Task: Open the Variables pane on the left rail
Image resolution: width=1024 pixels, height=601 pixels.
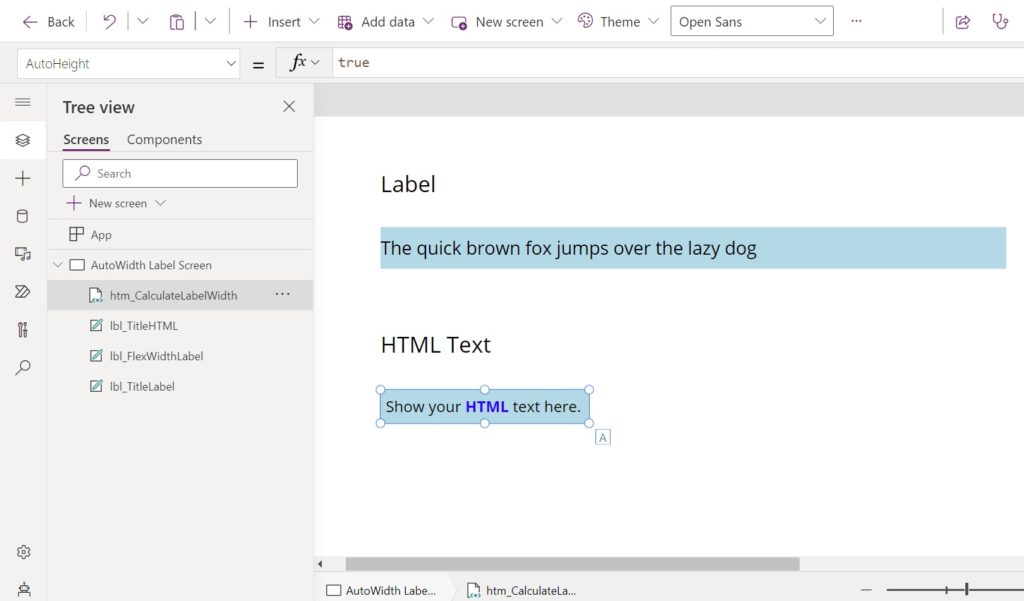Action: tap(23, 329)
